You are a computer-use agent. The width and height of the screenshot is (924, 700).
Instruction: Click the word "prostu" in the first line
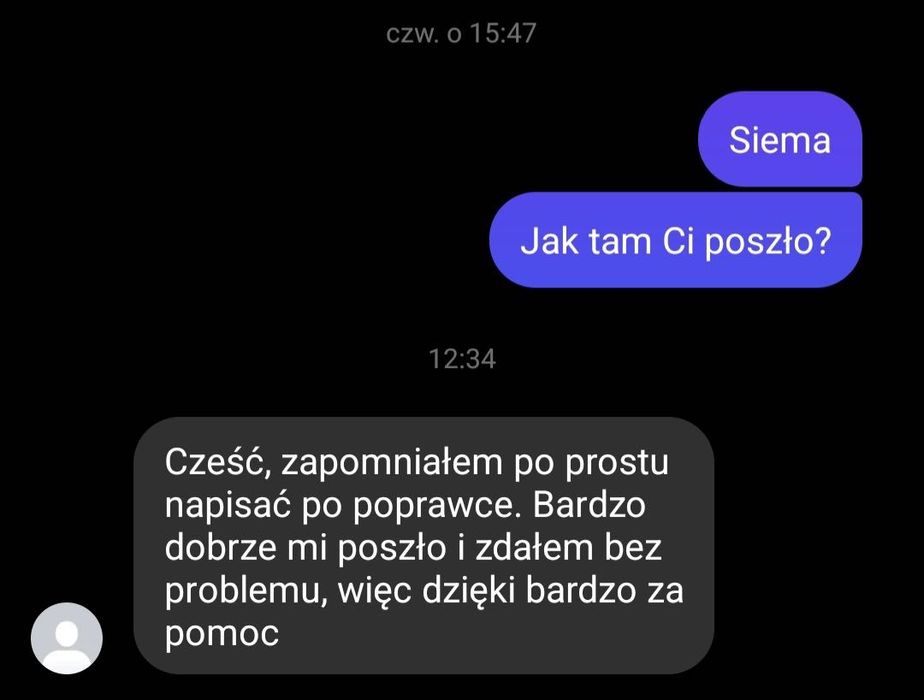pyautogui.click(x=617, y=463)
